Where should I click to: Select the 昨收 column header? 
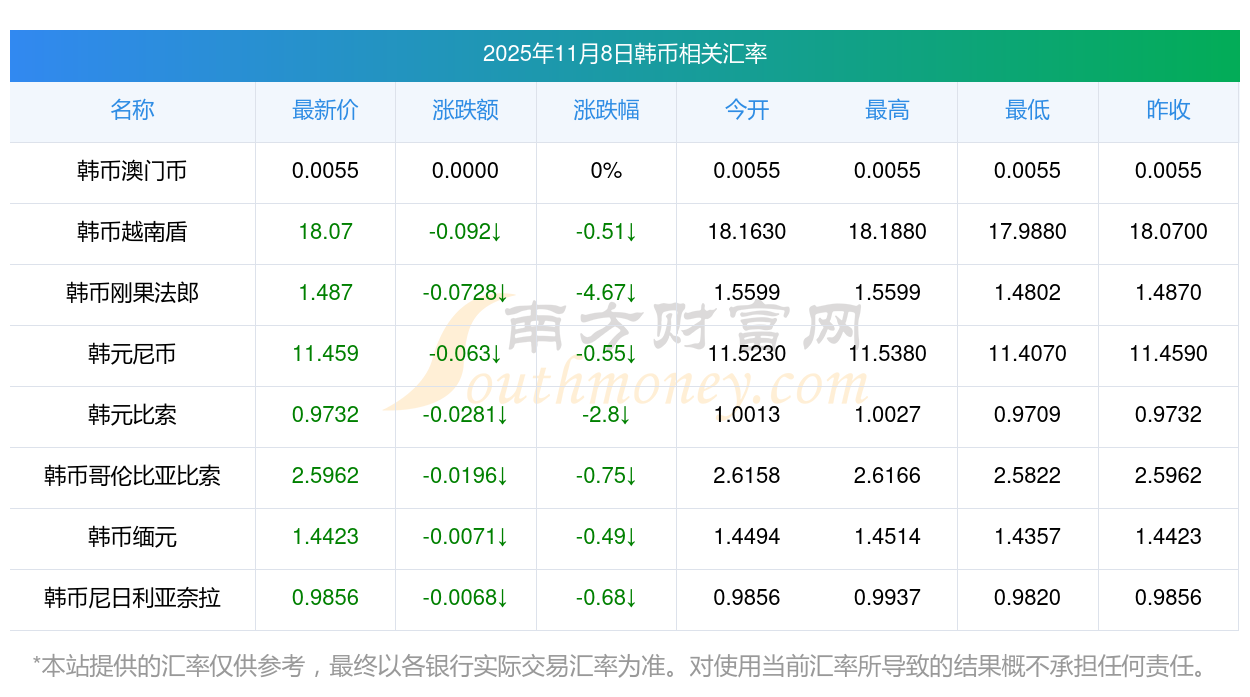1168,110
